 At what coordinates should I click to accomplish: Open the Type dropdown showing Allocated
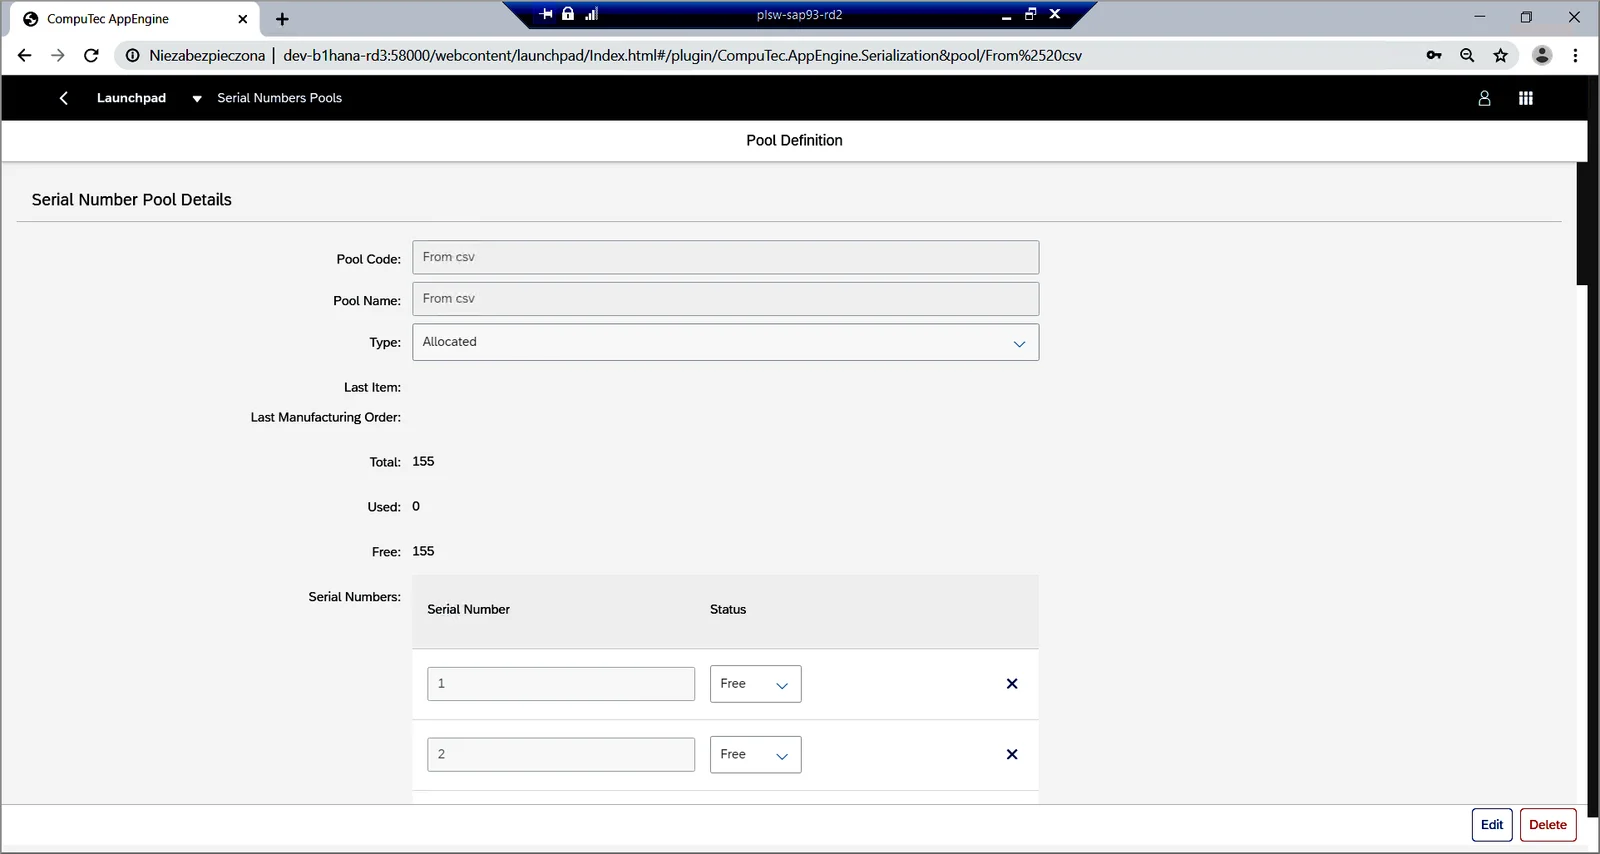tap(726, 342)
